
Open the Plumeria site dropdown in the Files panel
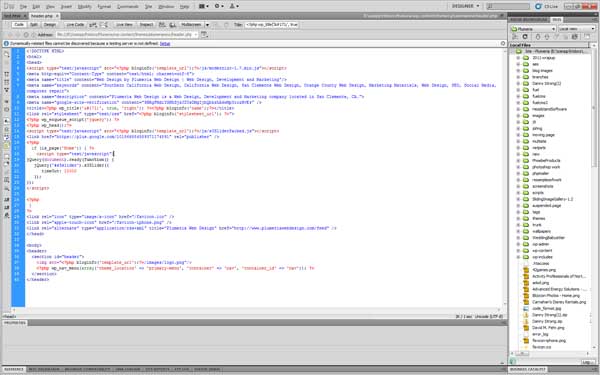[x=533, y=29]
